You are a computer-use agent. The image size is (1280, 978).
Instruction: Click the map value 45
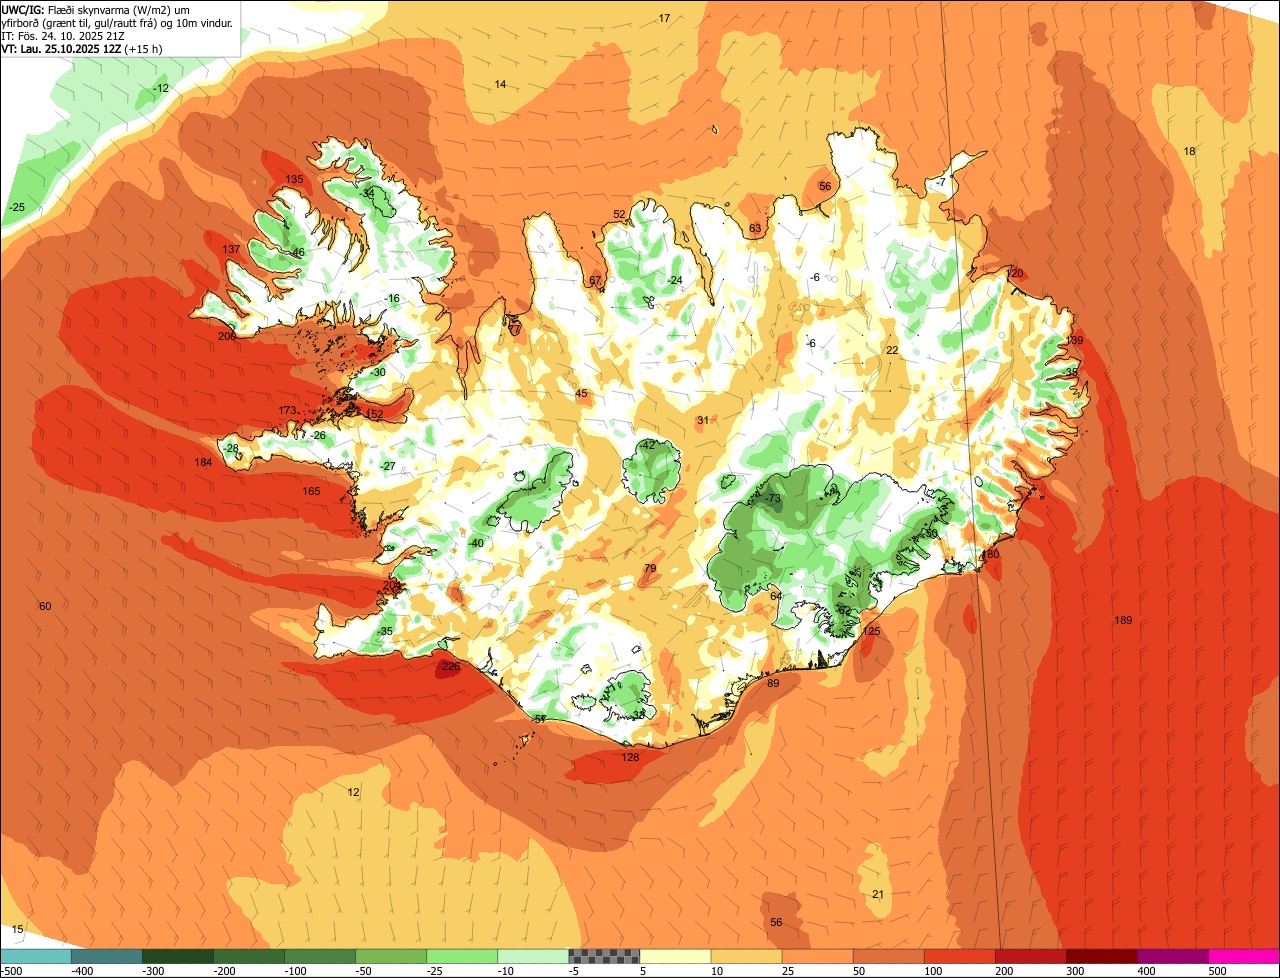pos(581,393)
